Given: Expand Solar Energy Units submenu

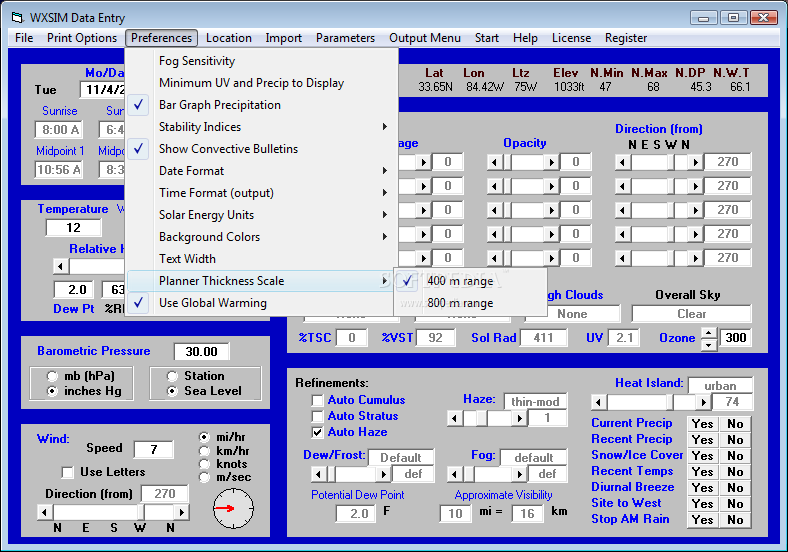Looking at the screenshot, I should pos(261,215).
